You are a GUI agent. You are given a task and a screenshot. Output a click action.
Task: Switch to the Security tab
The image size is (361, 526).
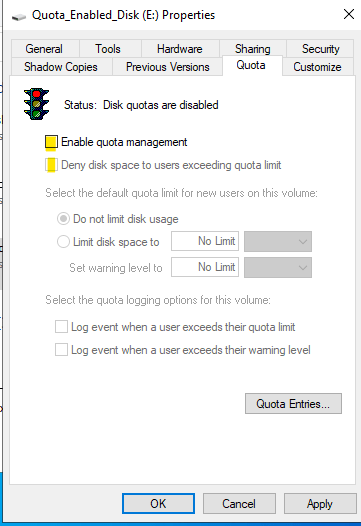tap(320, 49)
